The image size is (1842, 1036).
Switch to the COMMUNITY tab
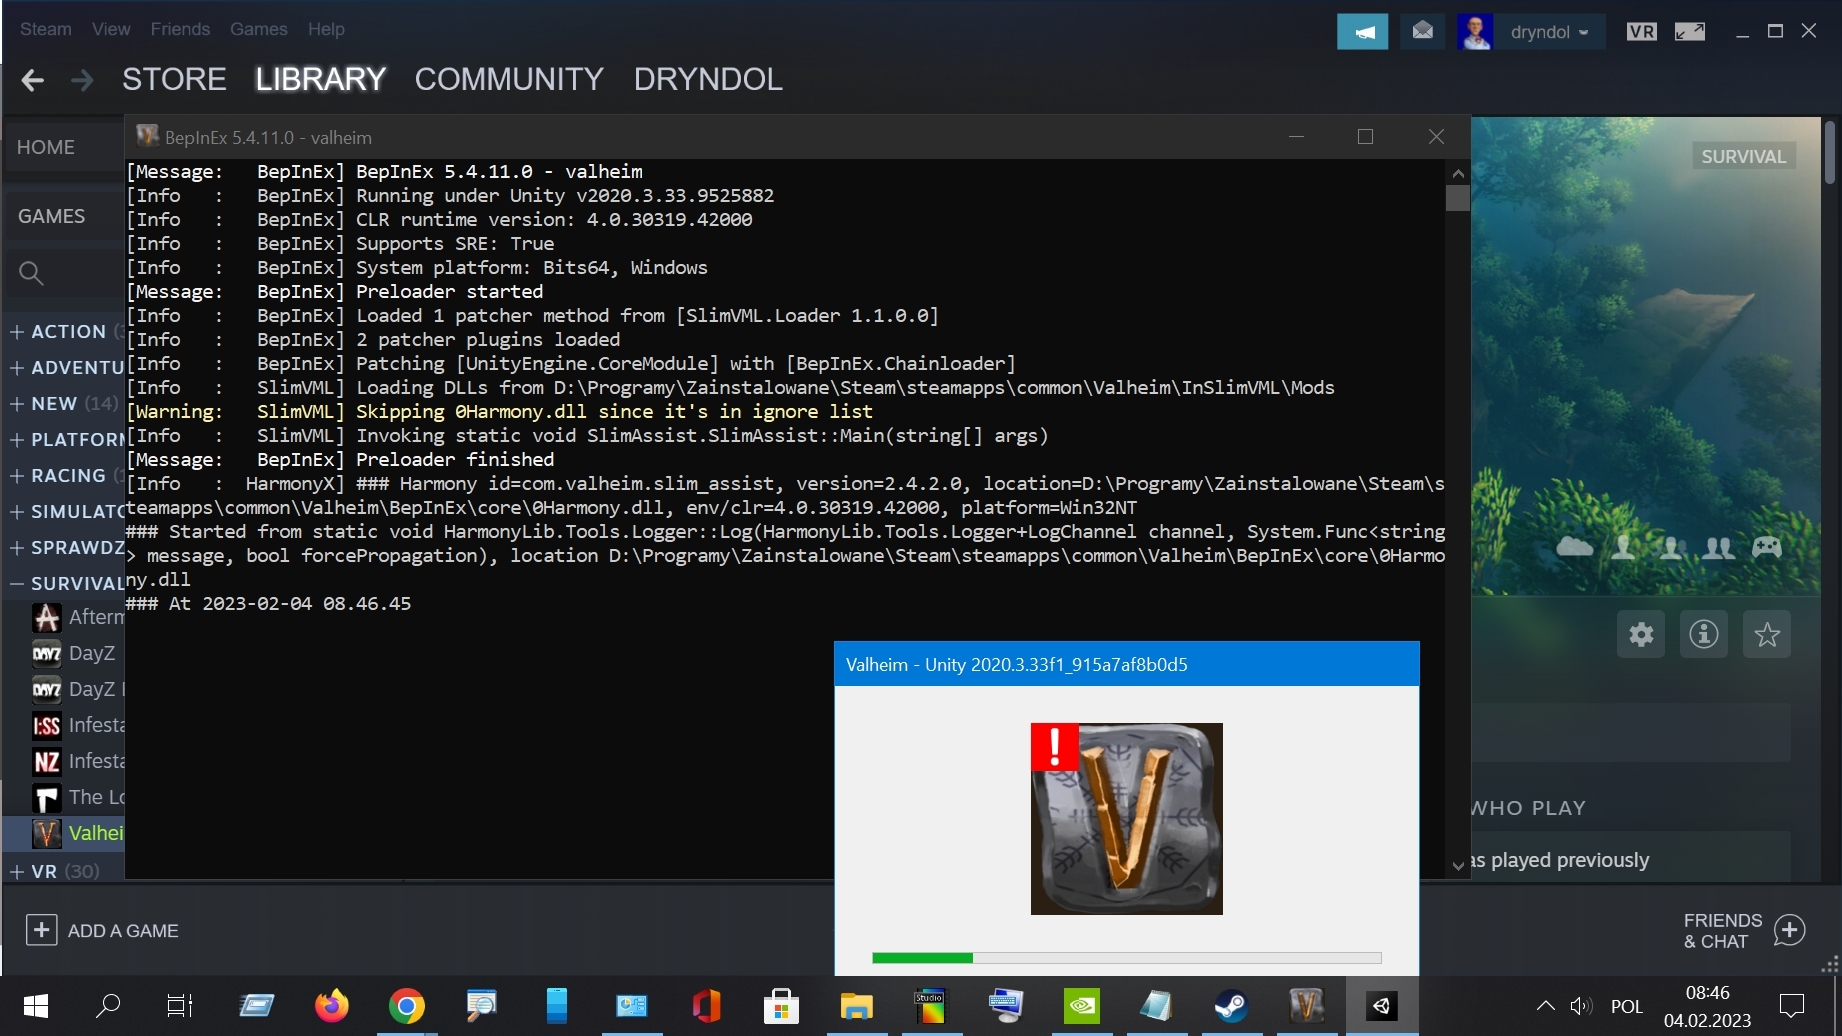(x=509, y=79)
